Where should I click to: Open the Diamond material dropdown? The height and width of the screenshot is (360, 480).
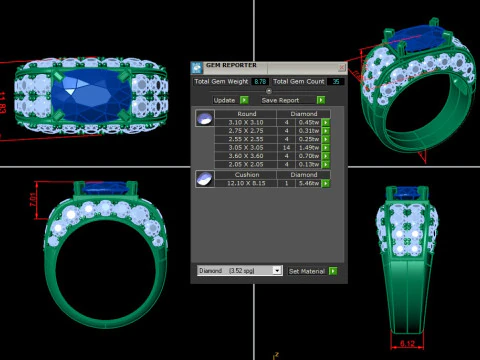pos(277,271)
